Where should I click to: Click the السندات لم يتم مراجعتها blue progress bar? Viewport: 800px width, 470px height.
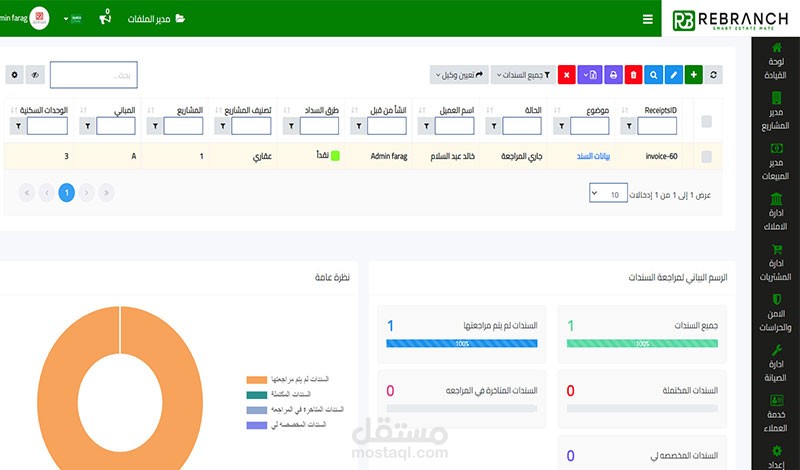(x=462, y=343)
